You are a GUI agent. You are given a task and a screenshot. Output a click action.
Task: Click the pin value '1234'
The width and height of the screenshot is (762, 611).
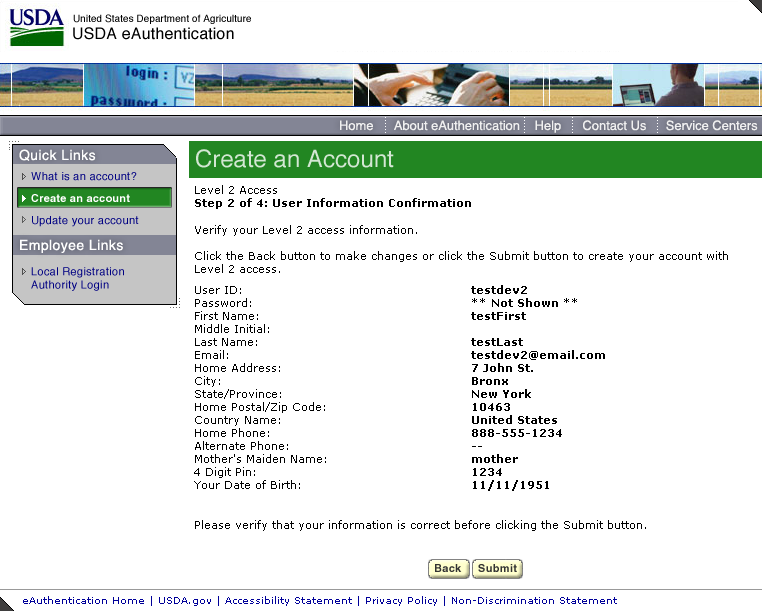(x=487, y=472)
